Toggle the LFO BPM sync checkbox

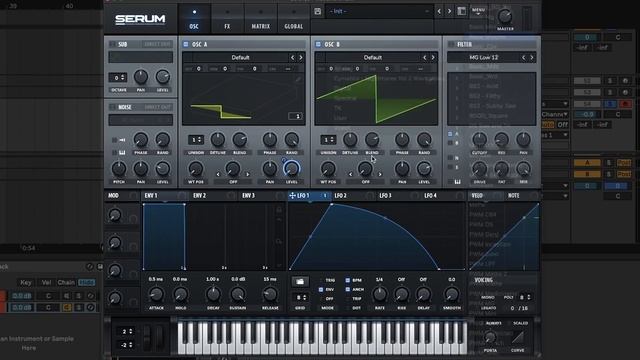click(348, 280)
